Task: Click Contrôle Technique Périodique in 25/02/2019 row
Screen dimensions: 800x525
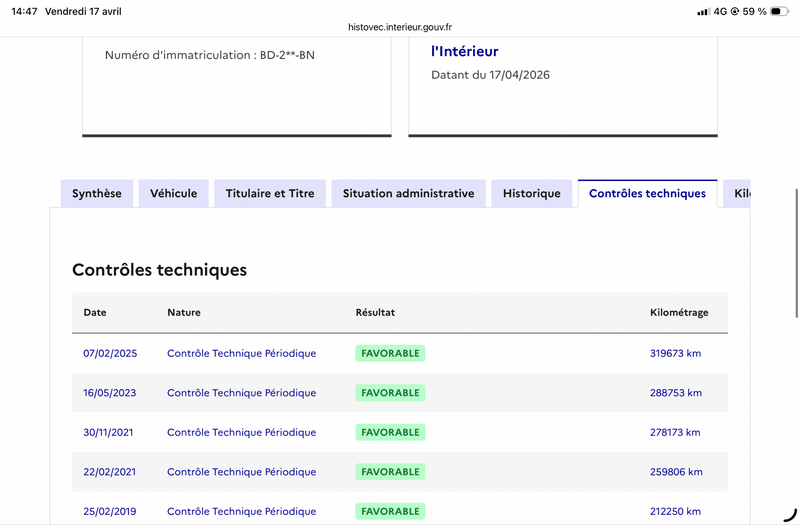Action: pyautogui.click(x=242, y=511)
